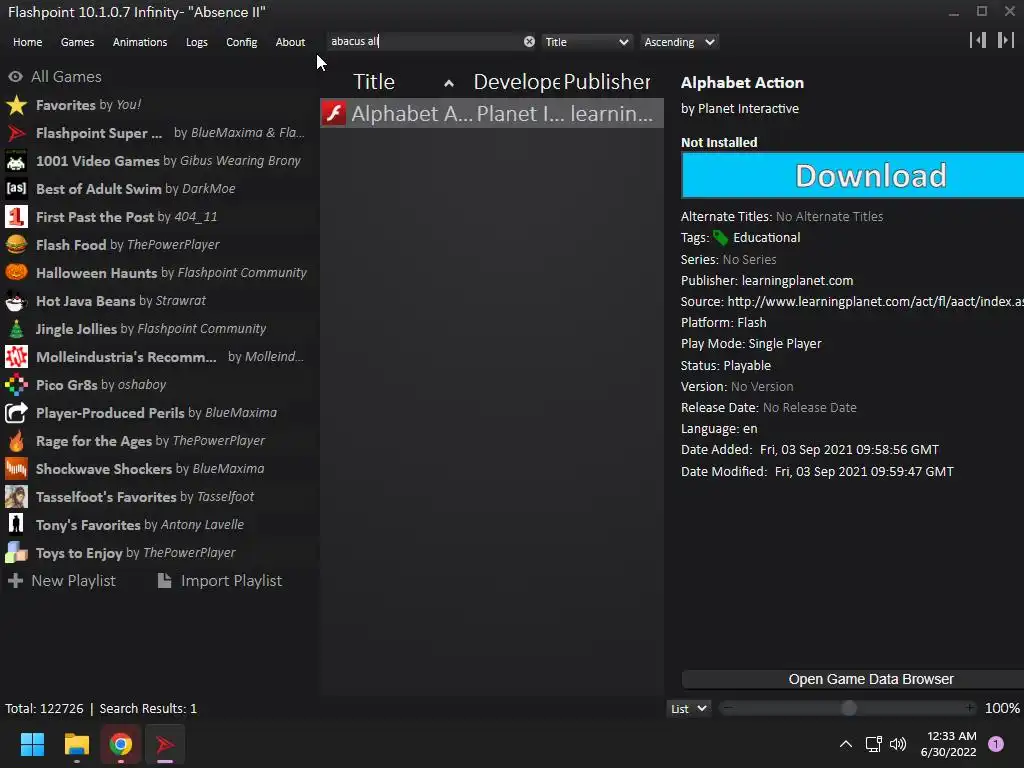Screen dimensions: 1024x768
Task: Click the source URL field
Action: tap(875, 302)
